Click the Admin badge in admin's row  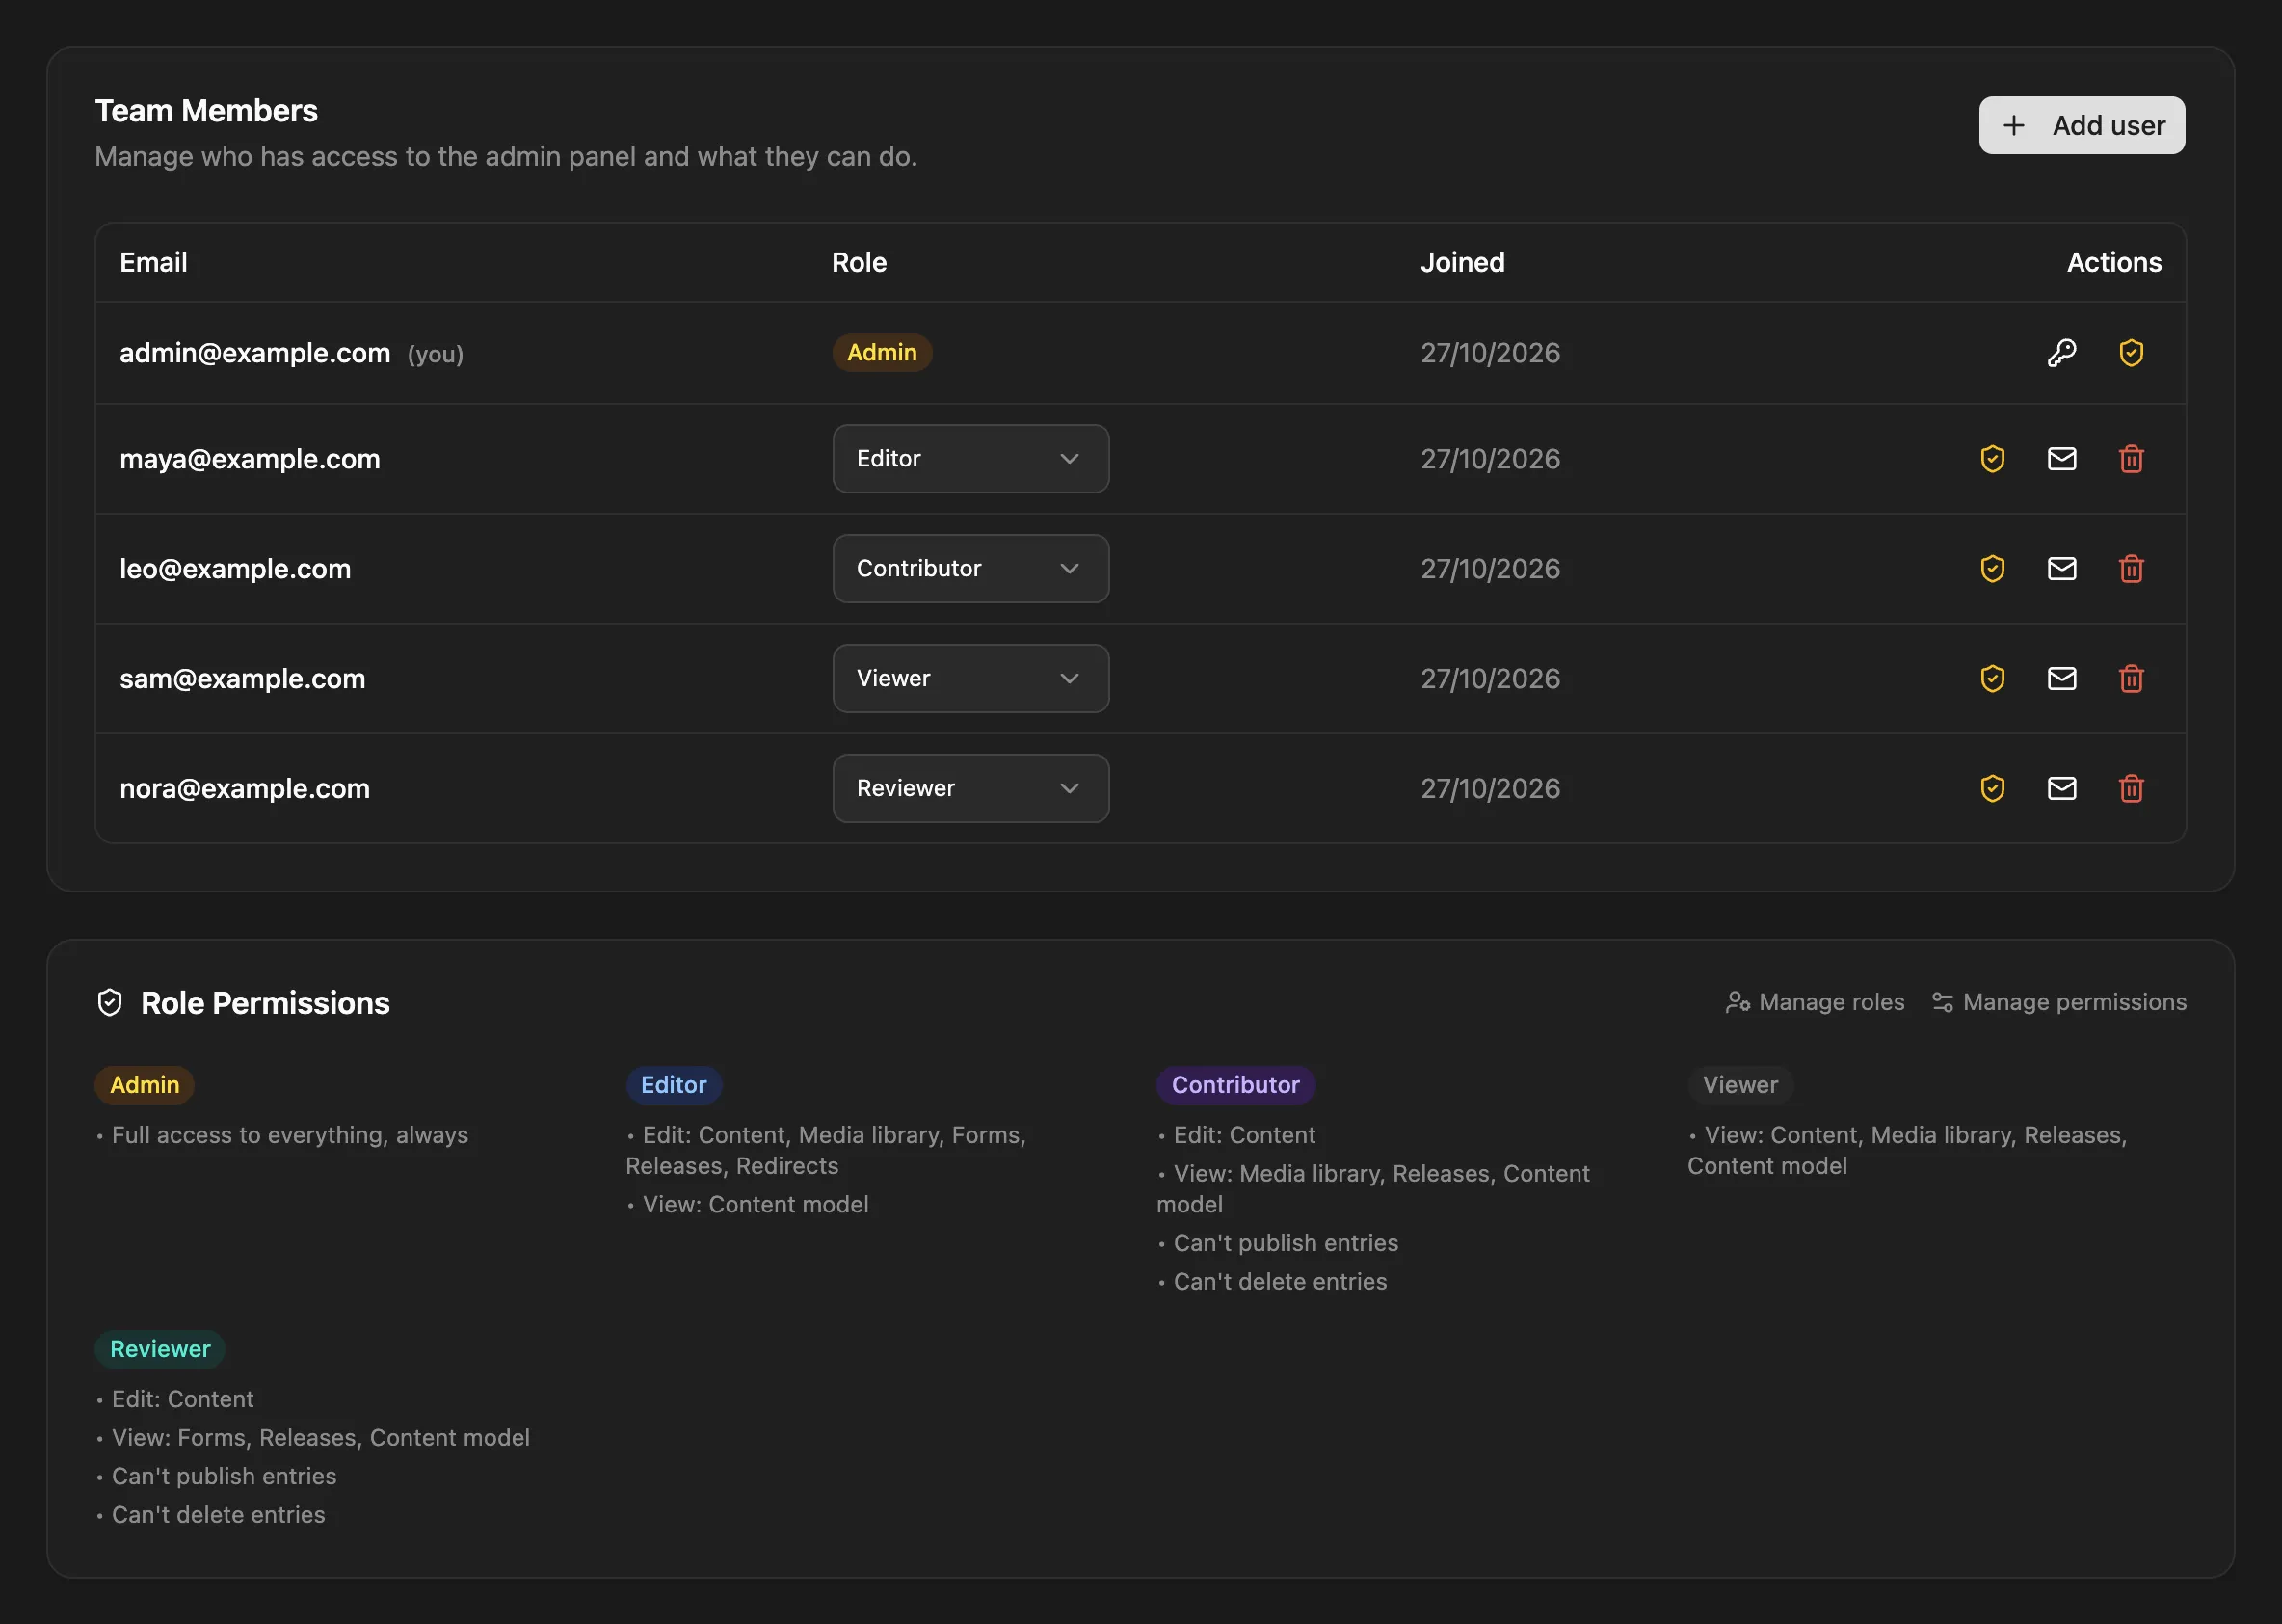click(x=882, y=353)
